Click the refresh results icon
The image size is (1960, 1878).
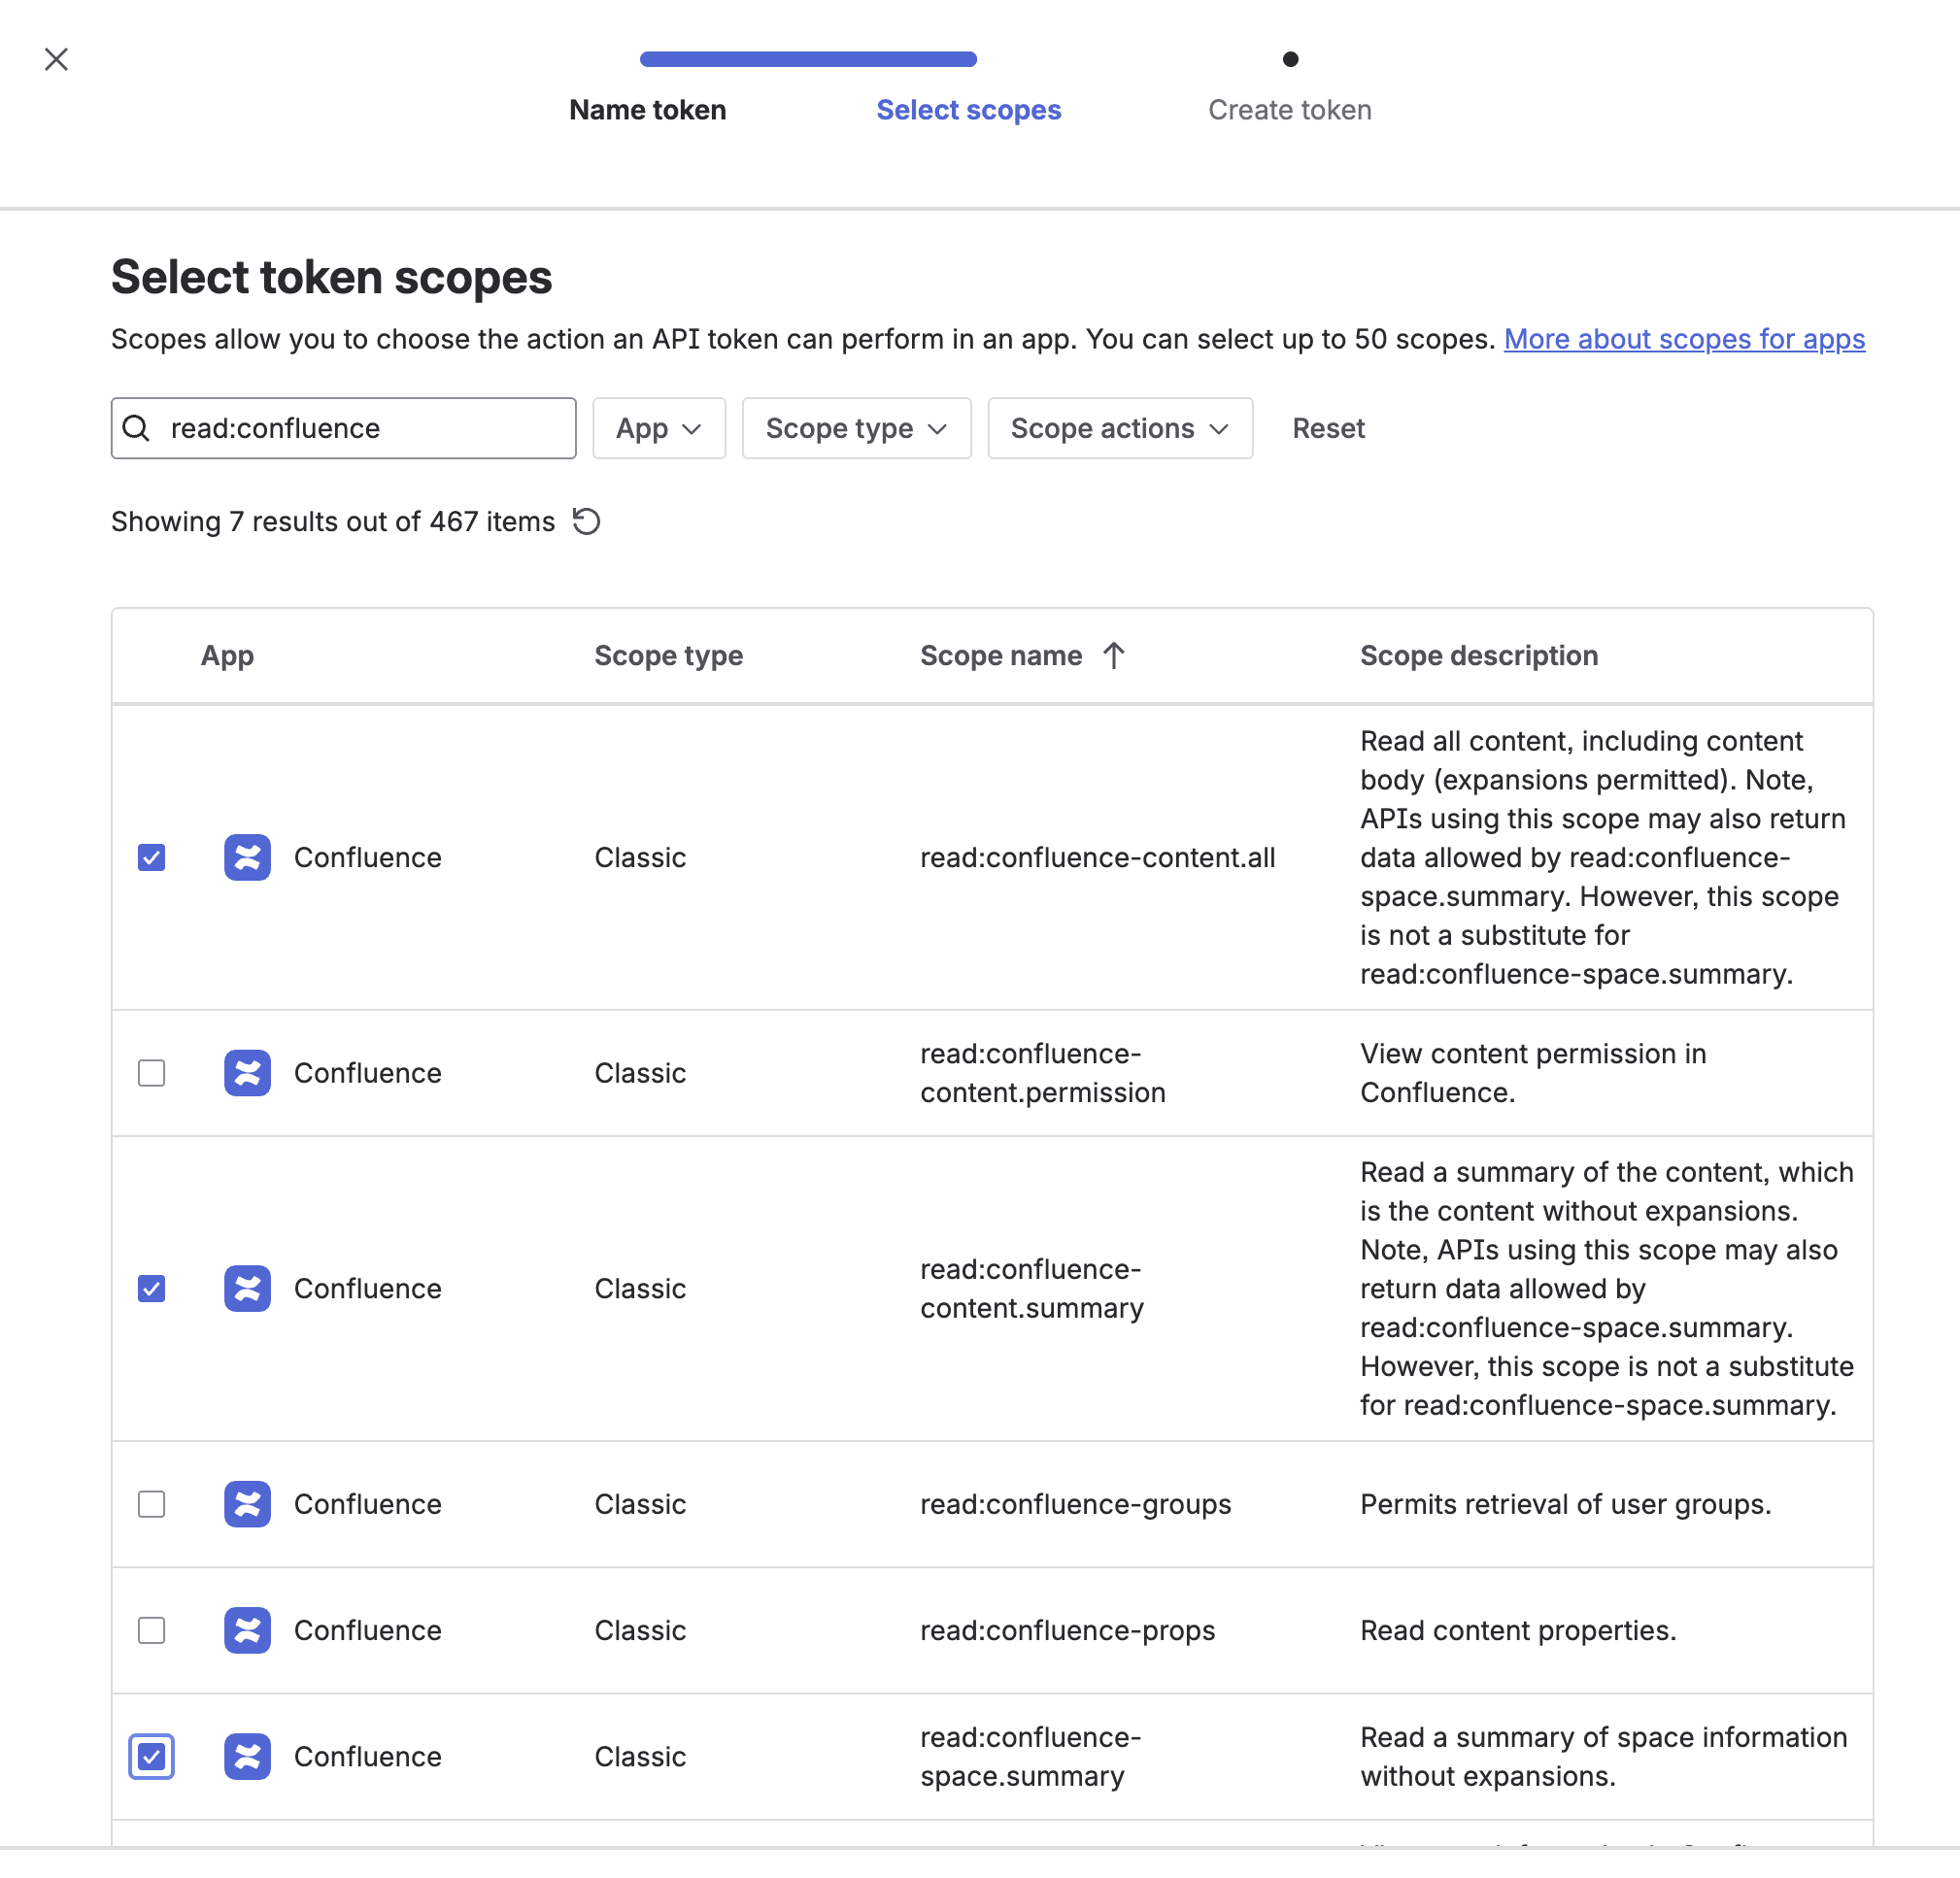(586, 521)
